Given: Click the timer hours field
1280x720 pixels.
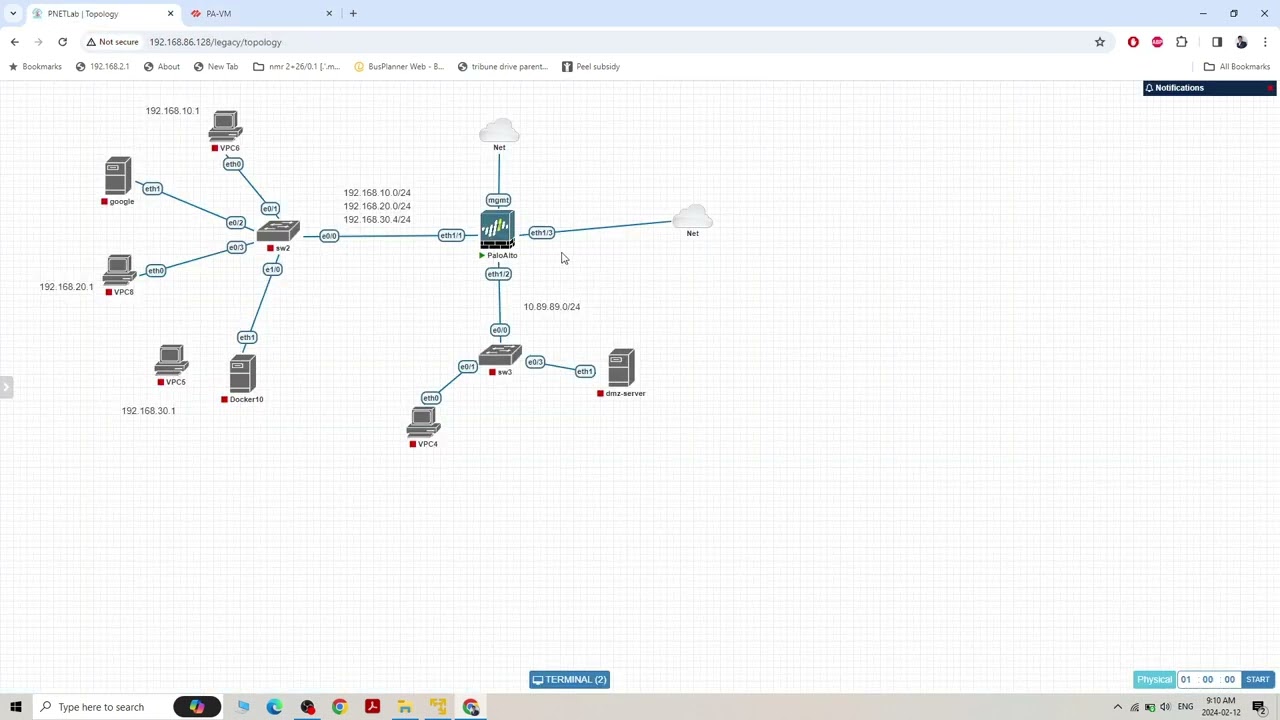Looking at the screenshot, I should 1186,680.
